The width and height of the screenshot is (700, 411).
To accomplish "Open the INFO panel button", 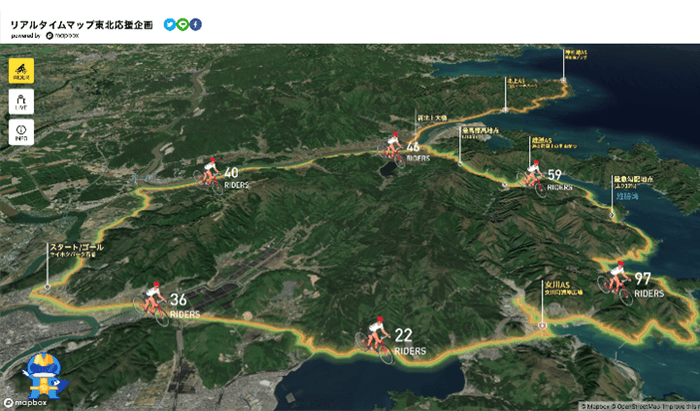I will coord(21,132).
